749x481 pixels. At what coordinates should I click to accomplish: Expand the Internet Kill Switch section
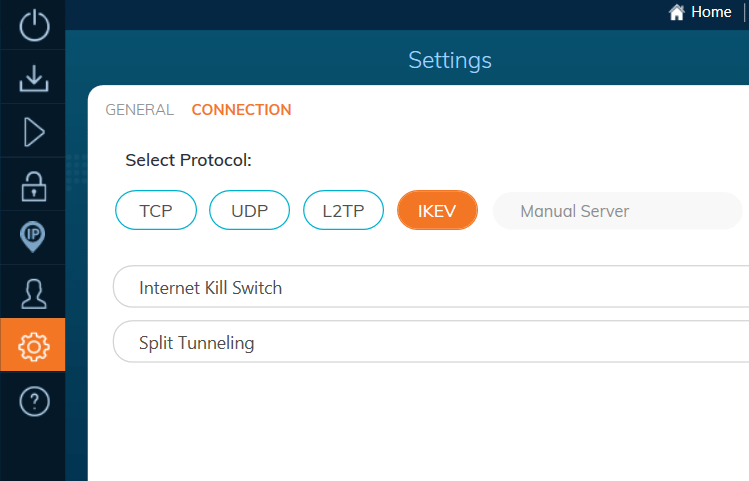[431, 287]
